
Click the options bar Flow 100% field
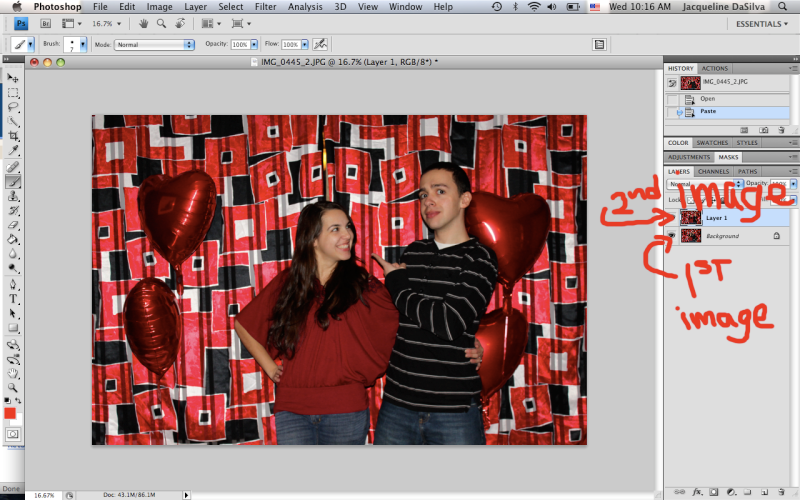[291, 45]
